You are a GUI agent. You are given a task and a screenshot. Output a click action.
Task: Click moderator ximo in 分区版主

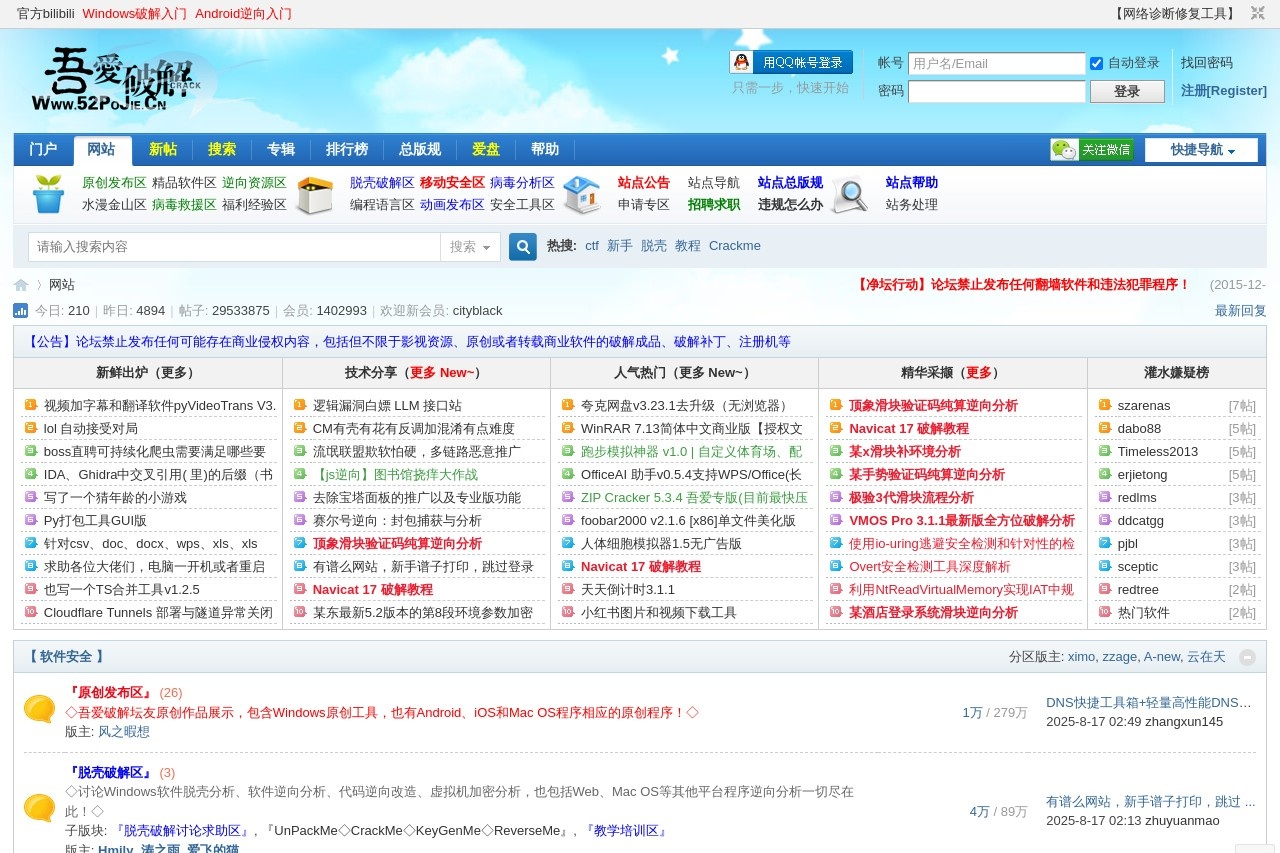1081,657
